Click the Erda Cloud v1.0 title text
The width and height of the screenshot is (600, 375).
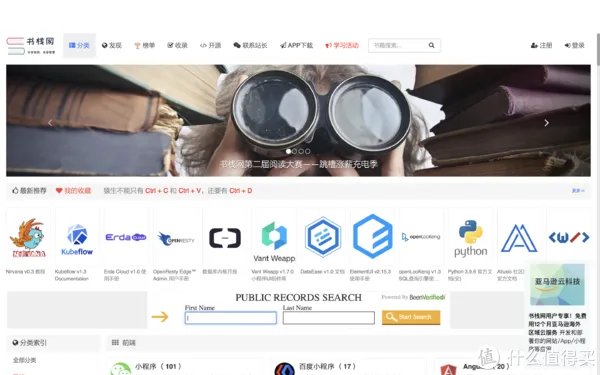point(125,275)
